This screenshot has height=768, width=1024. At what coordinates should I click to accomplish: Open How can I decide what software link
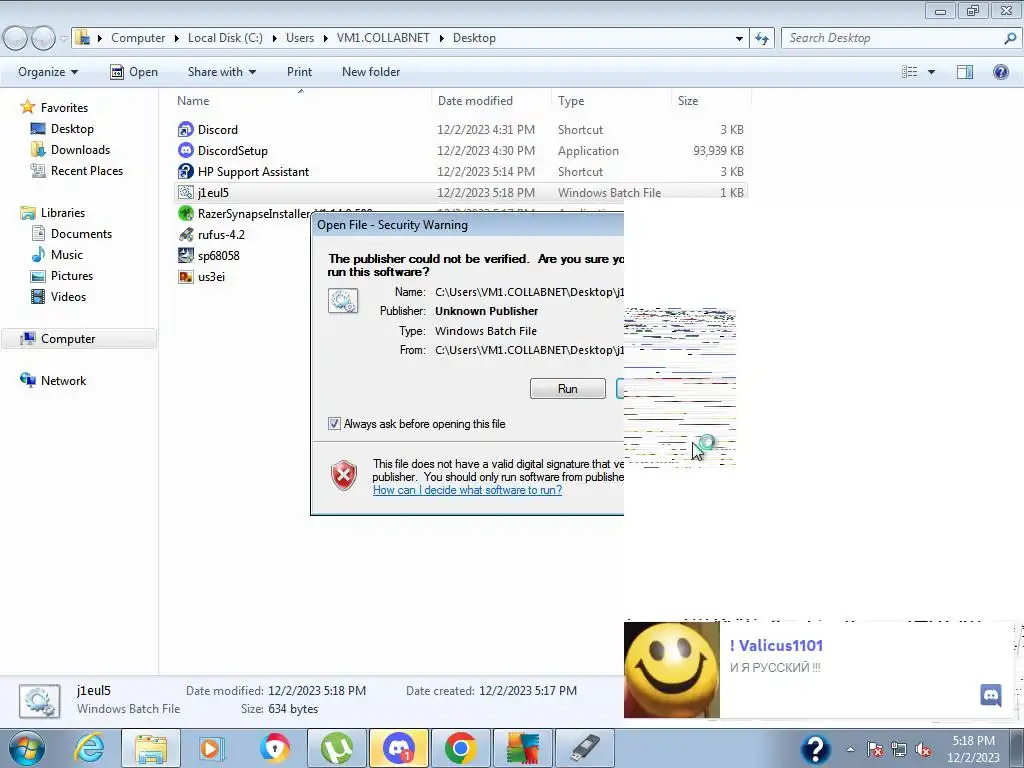tap(467, 490)
